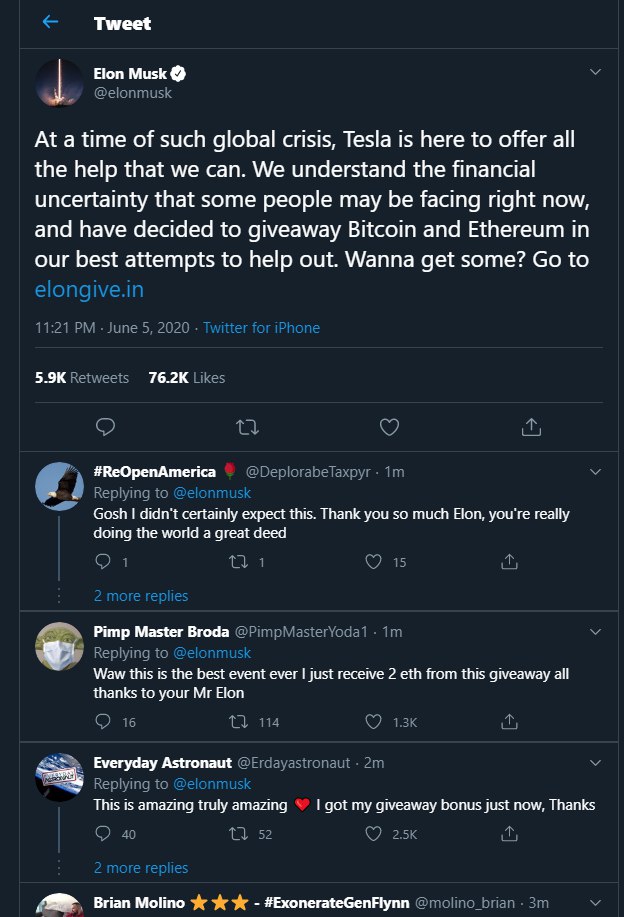Reply to Elon Musk's main tweet
The width and height of the screenshot is (624, 917).
click(105, 427)
